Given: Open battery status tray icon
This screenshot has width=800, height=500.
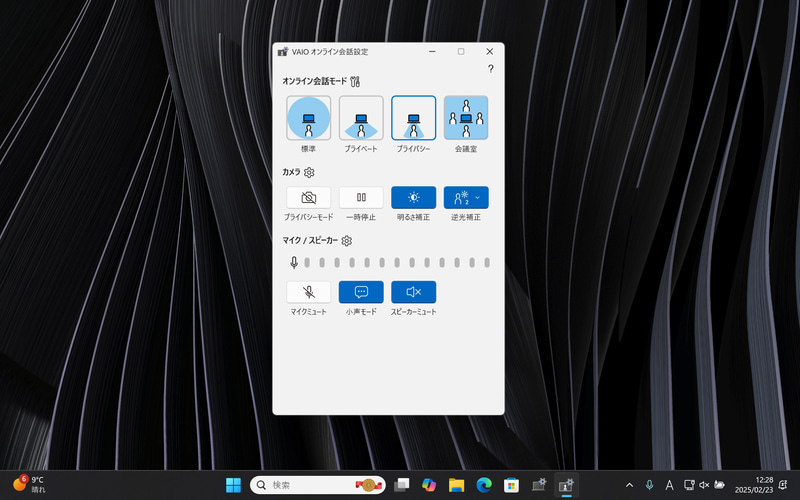Looking at the screenshot, I should pyautogui.click(x=719, y=485).
